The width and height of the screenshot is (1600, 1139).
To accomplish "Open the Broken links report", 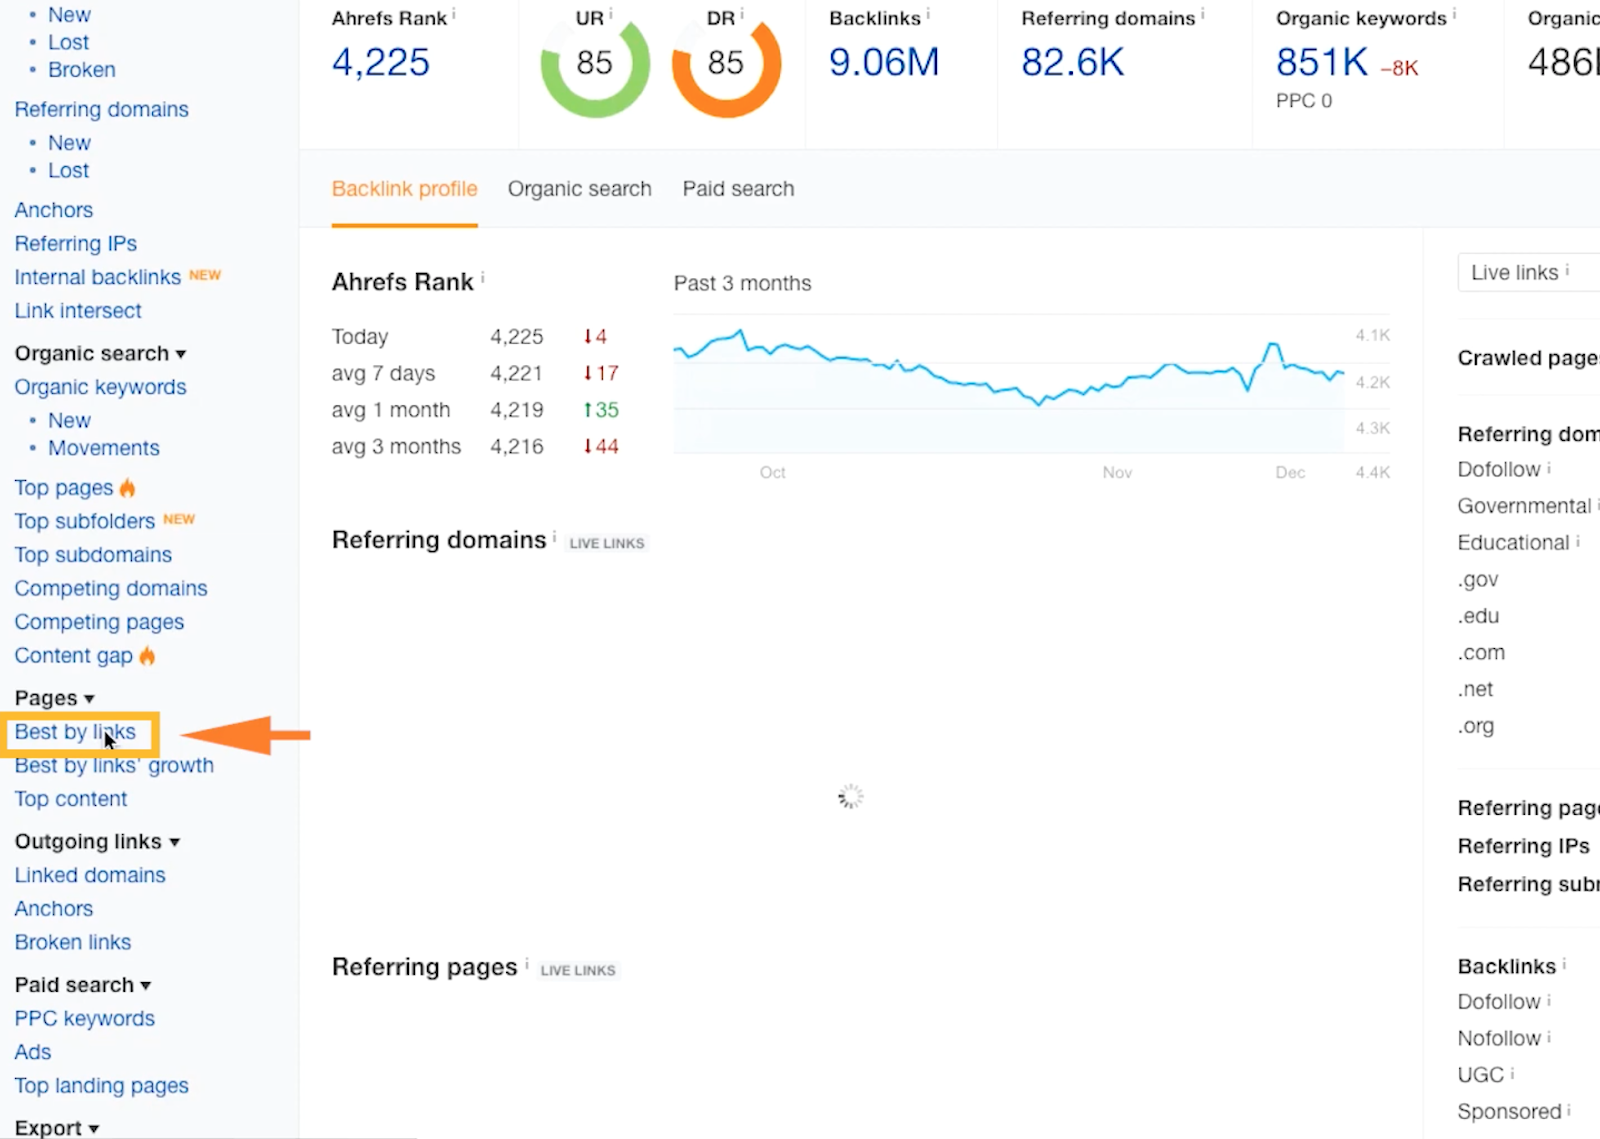I will [x=73, y=942].
